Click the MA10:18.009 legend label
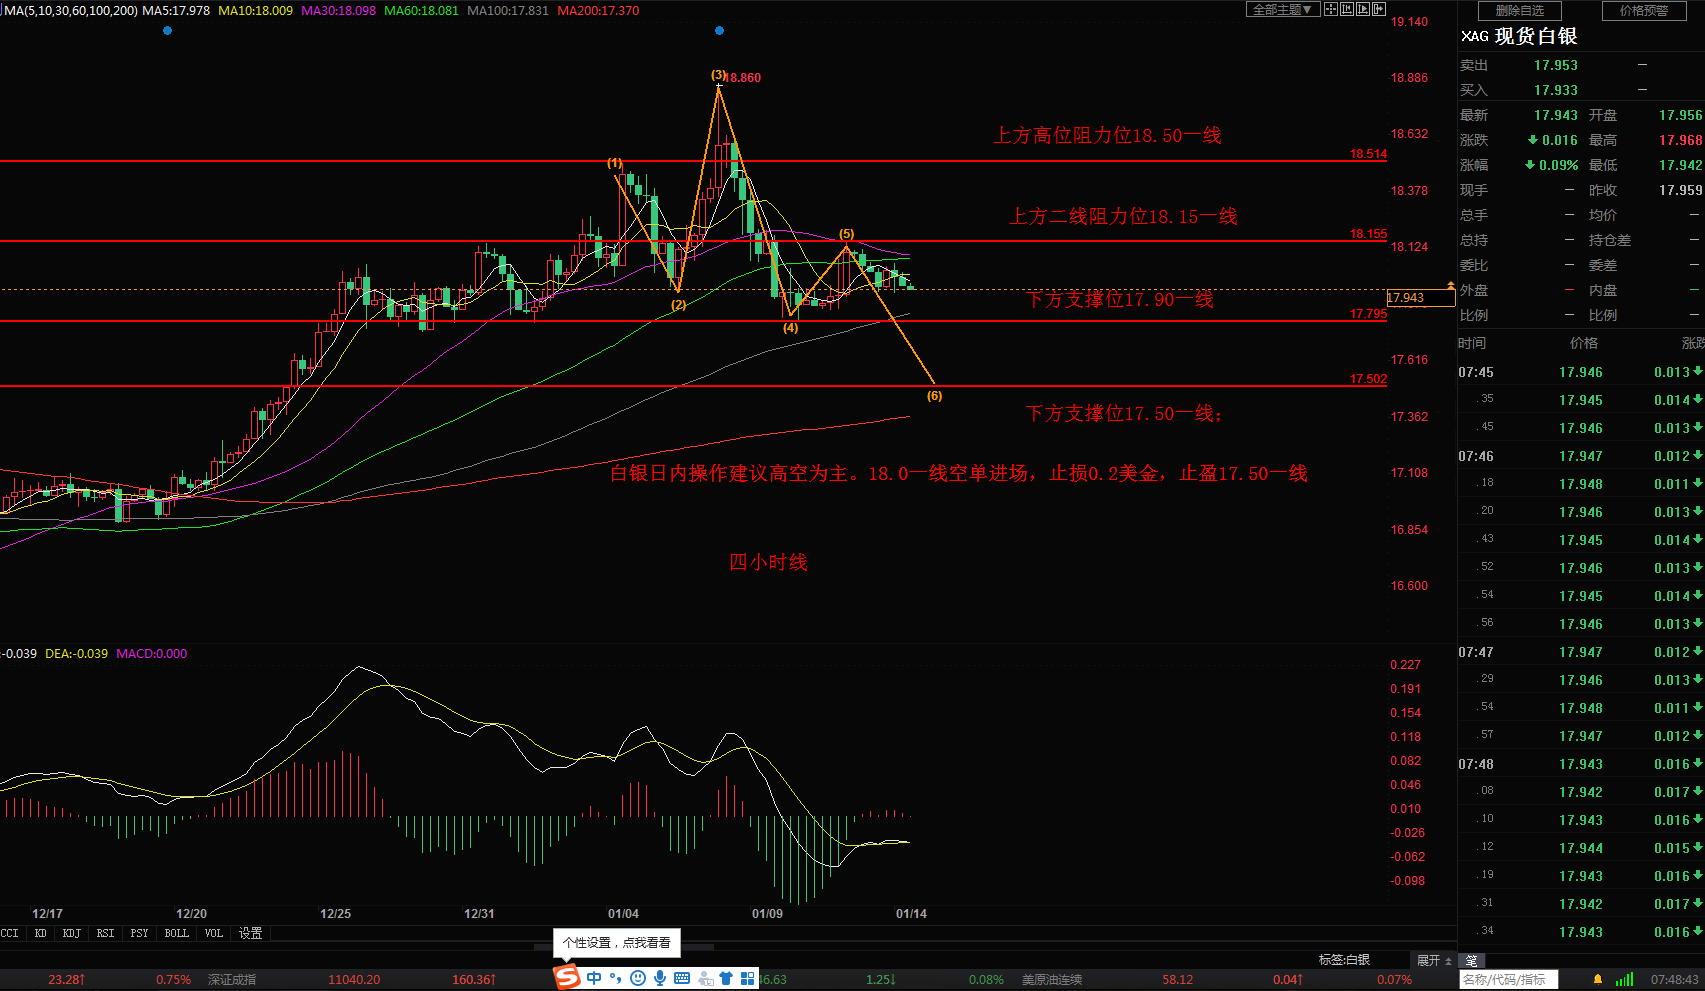This screenshot has width=1705, height=991. tap(255, 10)
